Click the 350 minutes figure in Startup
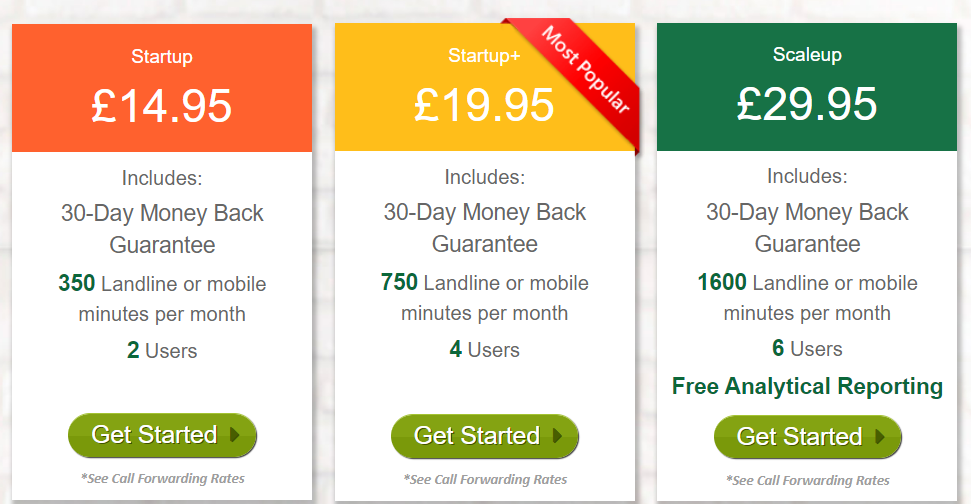The width and height of the screenshot is (971, 504). pyautogui.click(x=77, y=283)
